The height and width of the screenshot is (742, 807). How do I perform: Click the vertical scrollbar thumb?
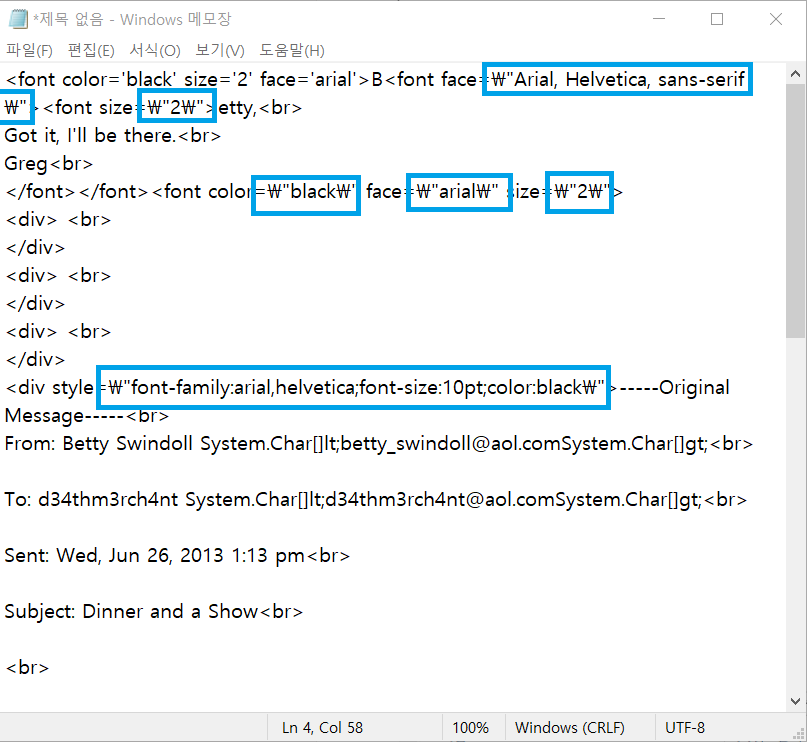point(795,210)
